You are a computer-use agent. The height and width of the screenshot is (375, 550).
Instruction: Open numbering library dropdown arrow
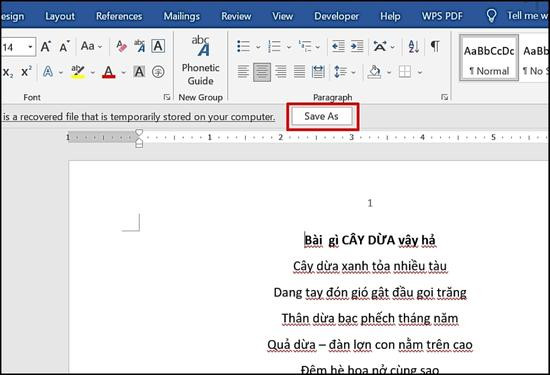pos(289,47)
